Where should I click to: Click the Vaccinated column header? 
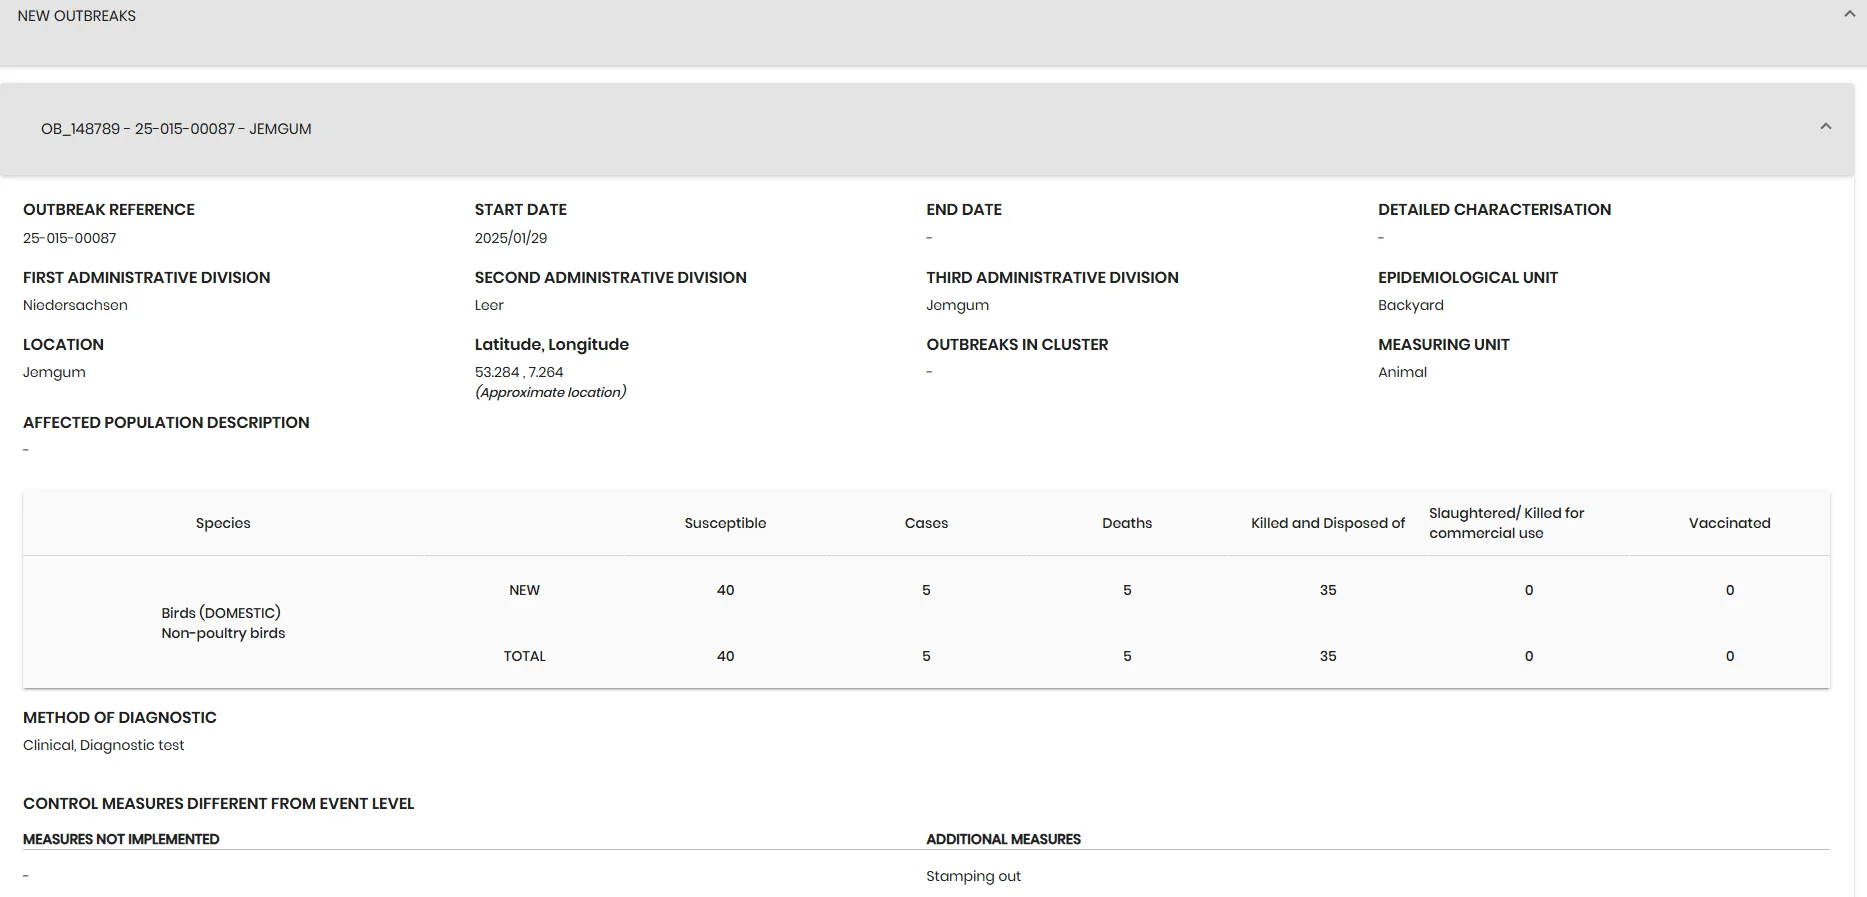(x=1729, y=523)
